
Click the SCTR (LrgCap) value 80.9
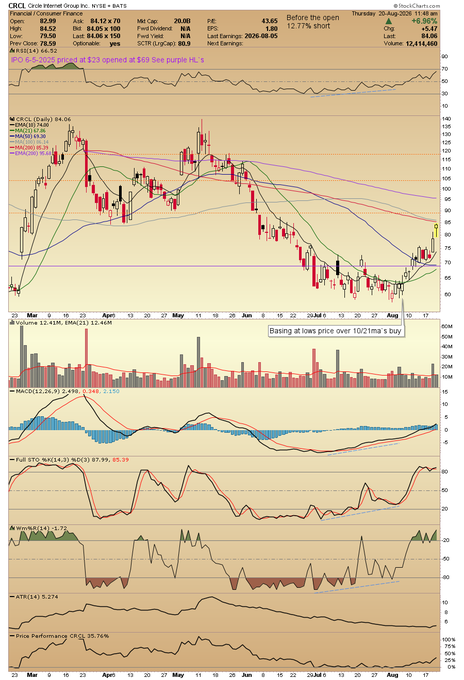click(x=184, y=43)
